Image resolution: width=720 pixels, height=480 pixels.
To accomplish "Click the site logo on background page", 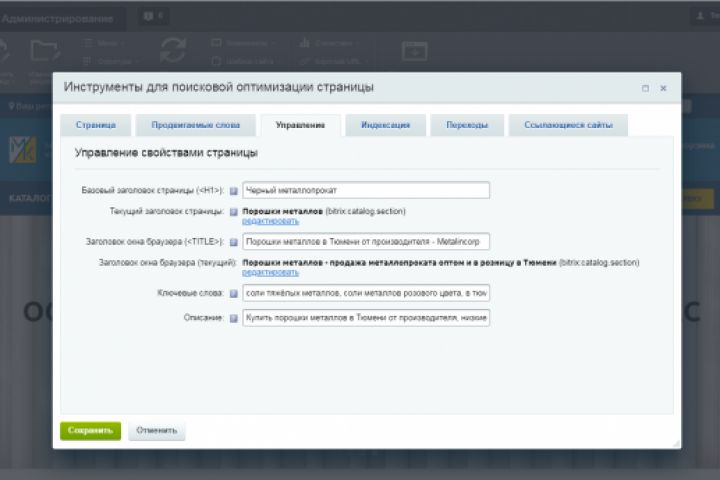I will pyautogui.click(x=22, y=150).
